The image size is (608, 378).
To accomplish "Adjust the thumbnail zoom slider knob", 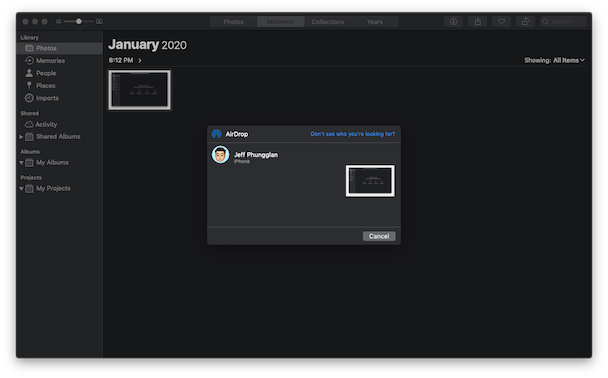I will coord(79,21).
